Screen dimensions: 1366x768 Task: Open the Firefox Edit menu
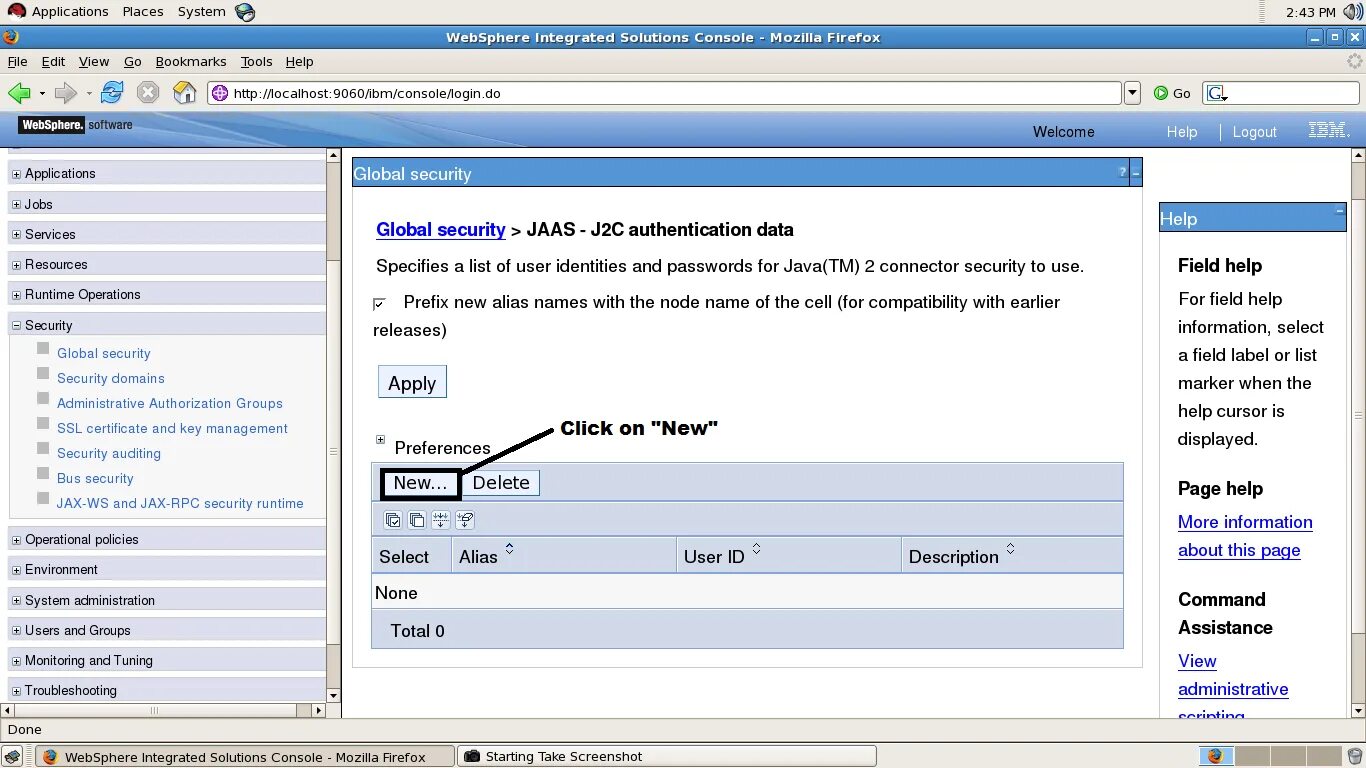(x=53, y=61)
